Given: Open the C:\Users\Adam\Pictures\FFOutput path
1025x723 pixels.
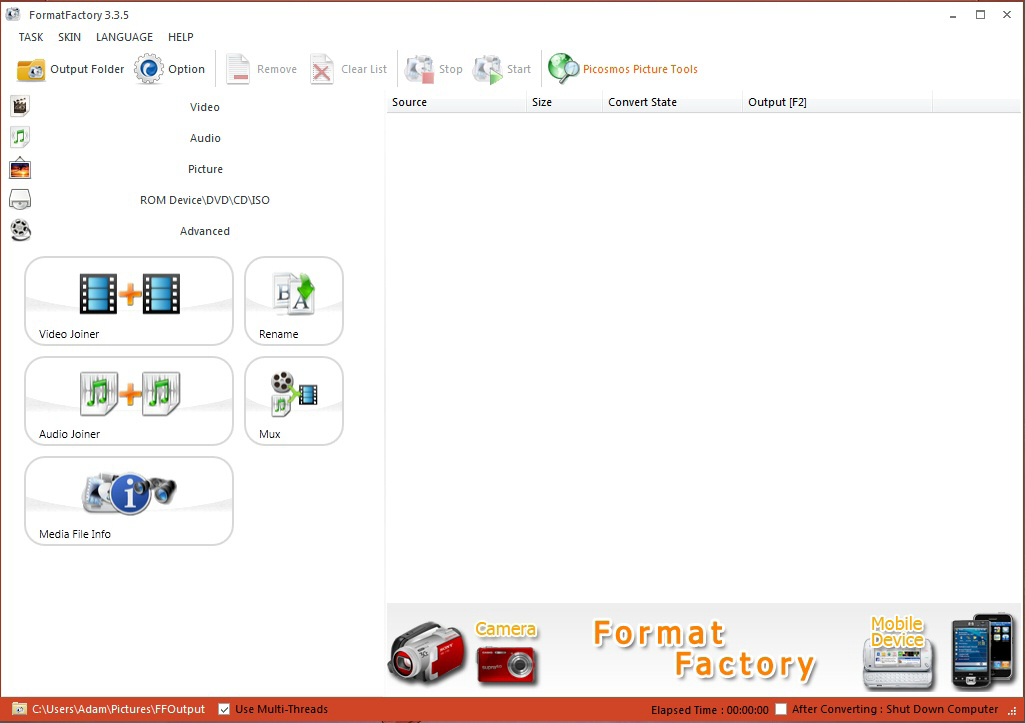Looking at the screenshot, I should click(118, 709).
